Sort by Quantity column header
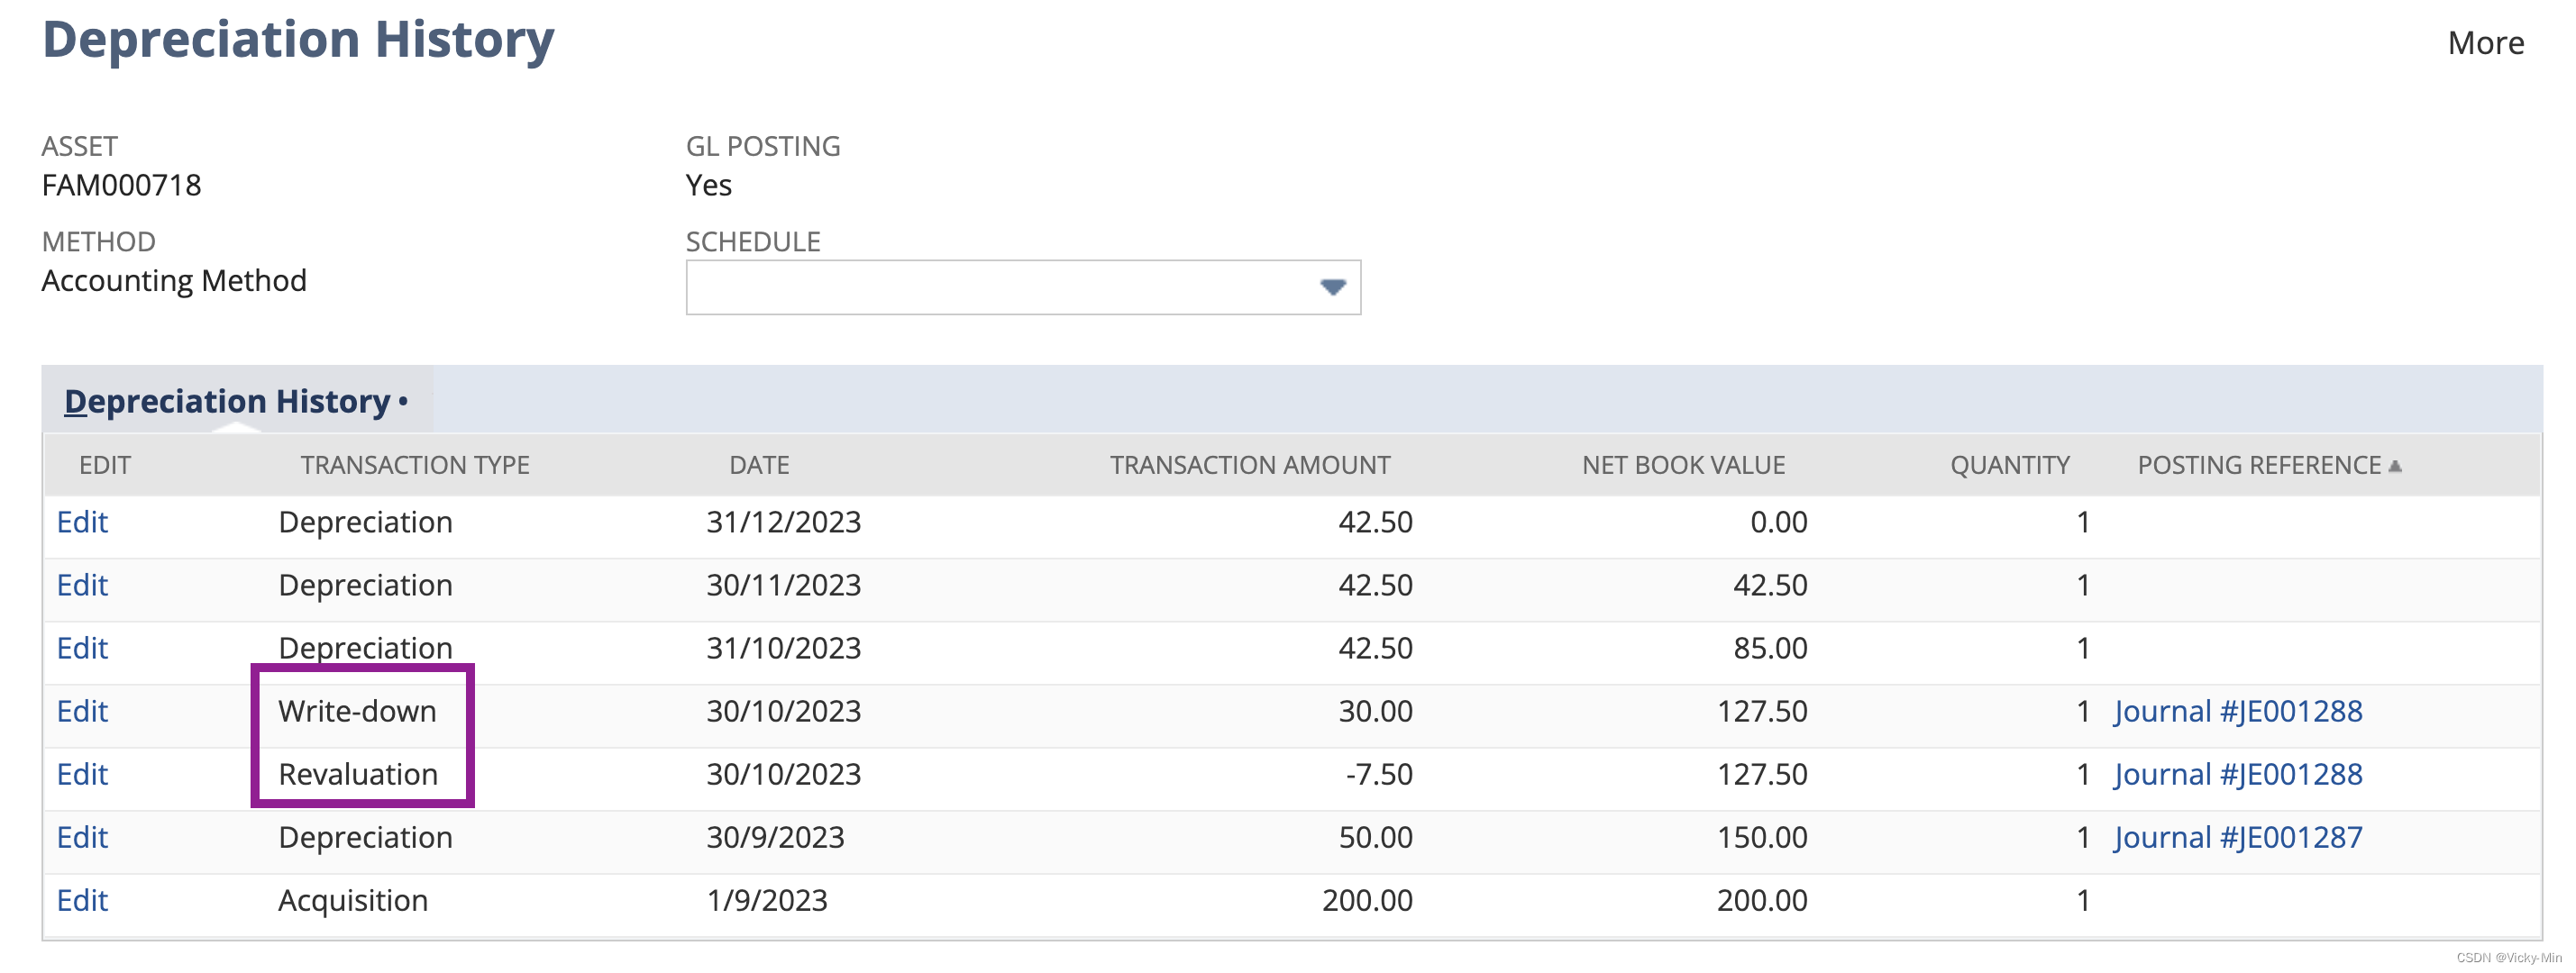The width and height of the screenshot is (2576, 973). pyautogui.click(x=2009, y=465)
